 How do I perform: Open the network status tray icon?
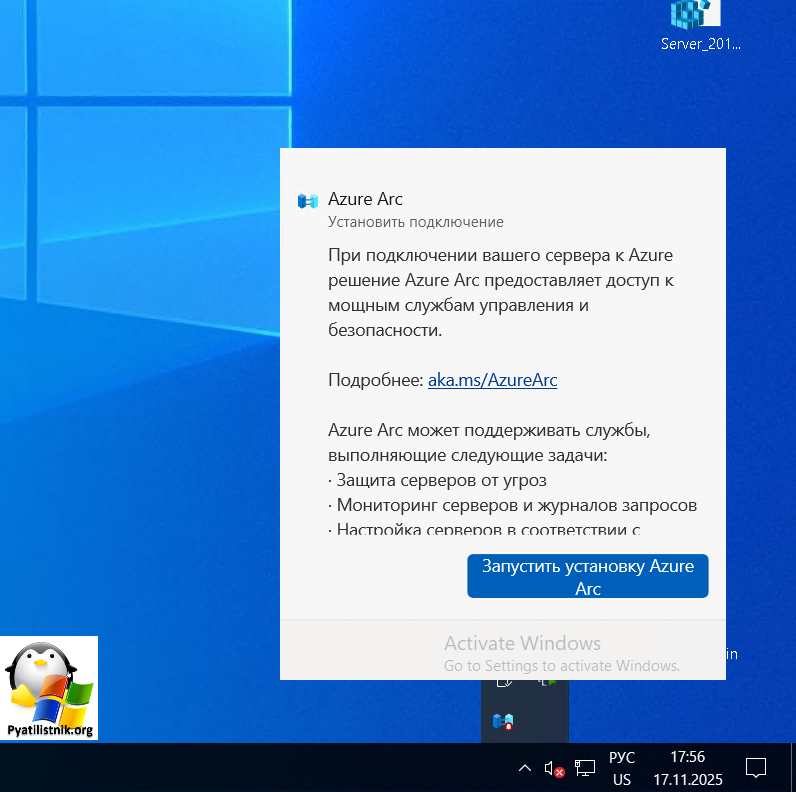point(585,768)
